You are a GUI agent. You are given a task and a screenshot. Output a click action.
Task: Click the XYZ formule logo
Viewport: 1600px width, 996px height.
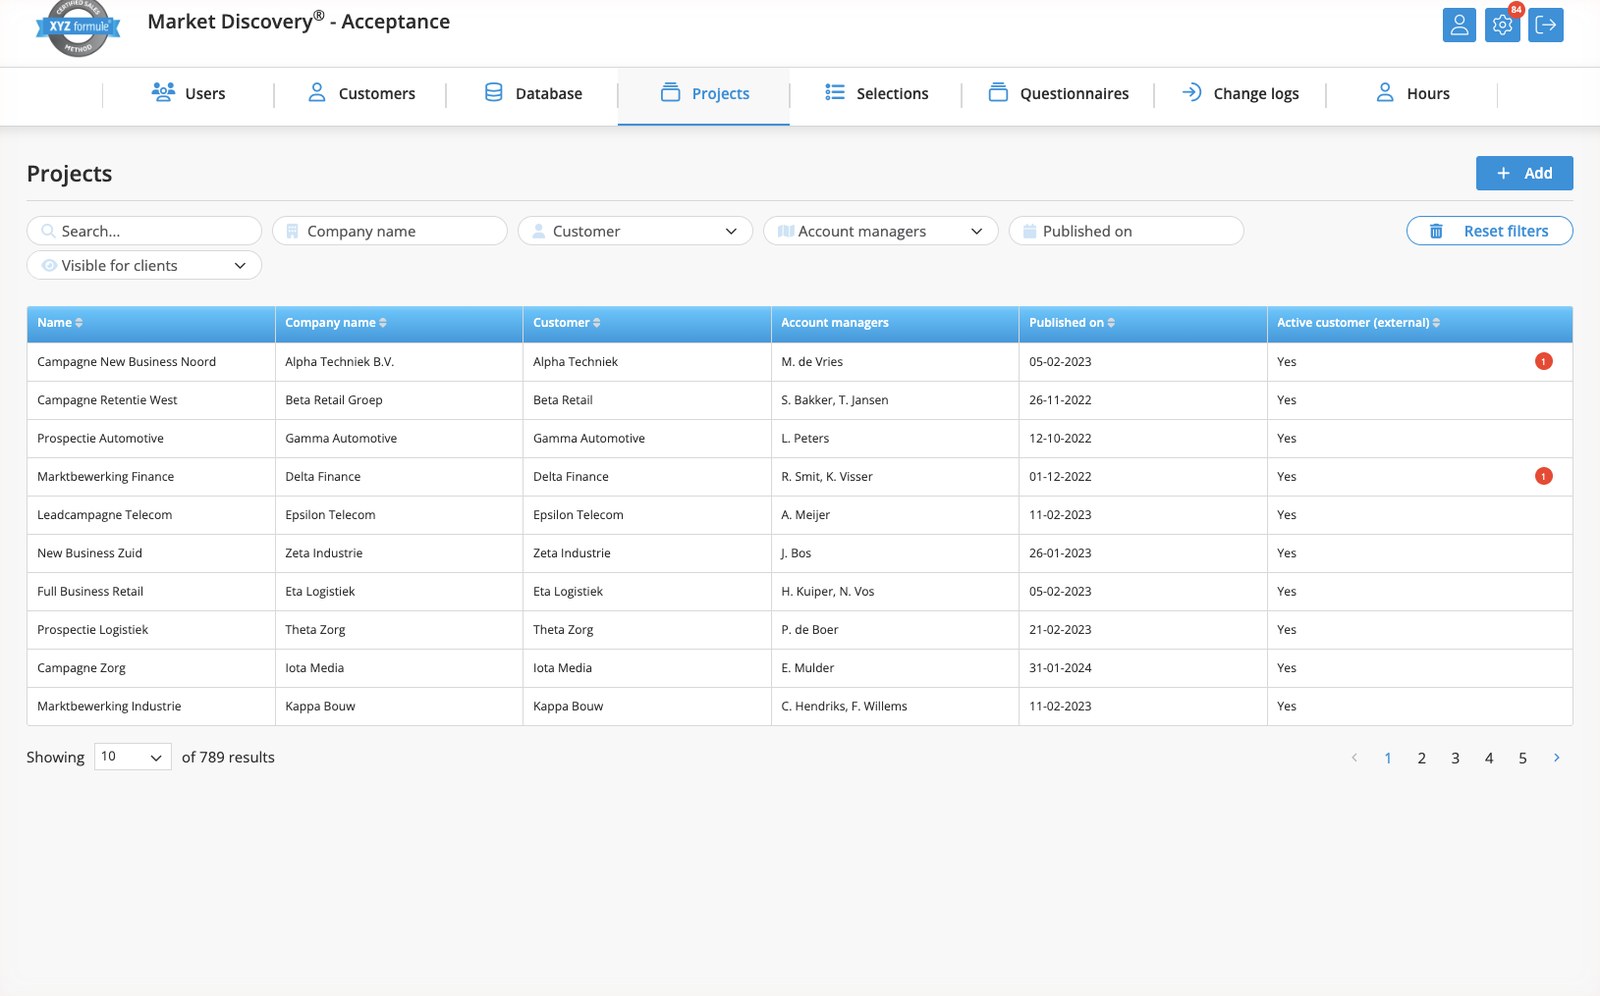[x=78, y=27]
